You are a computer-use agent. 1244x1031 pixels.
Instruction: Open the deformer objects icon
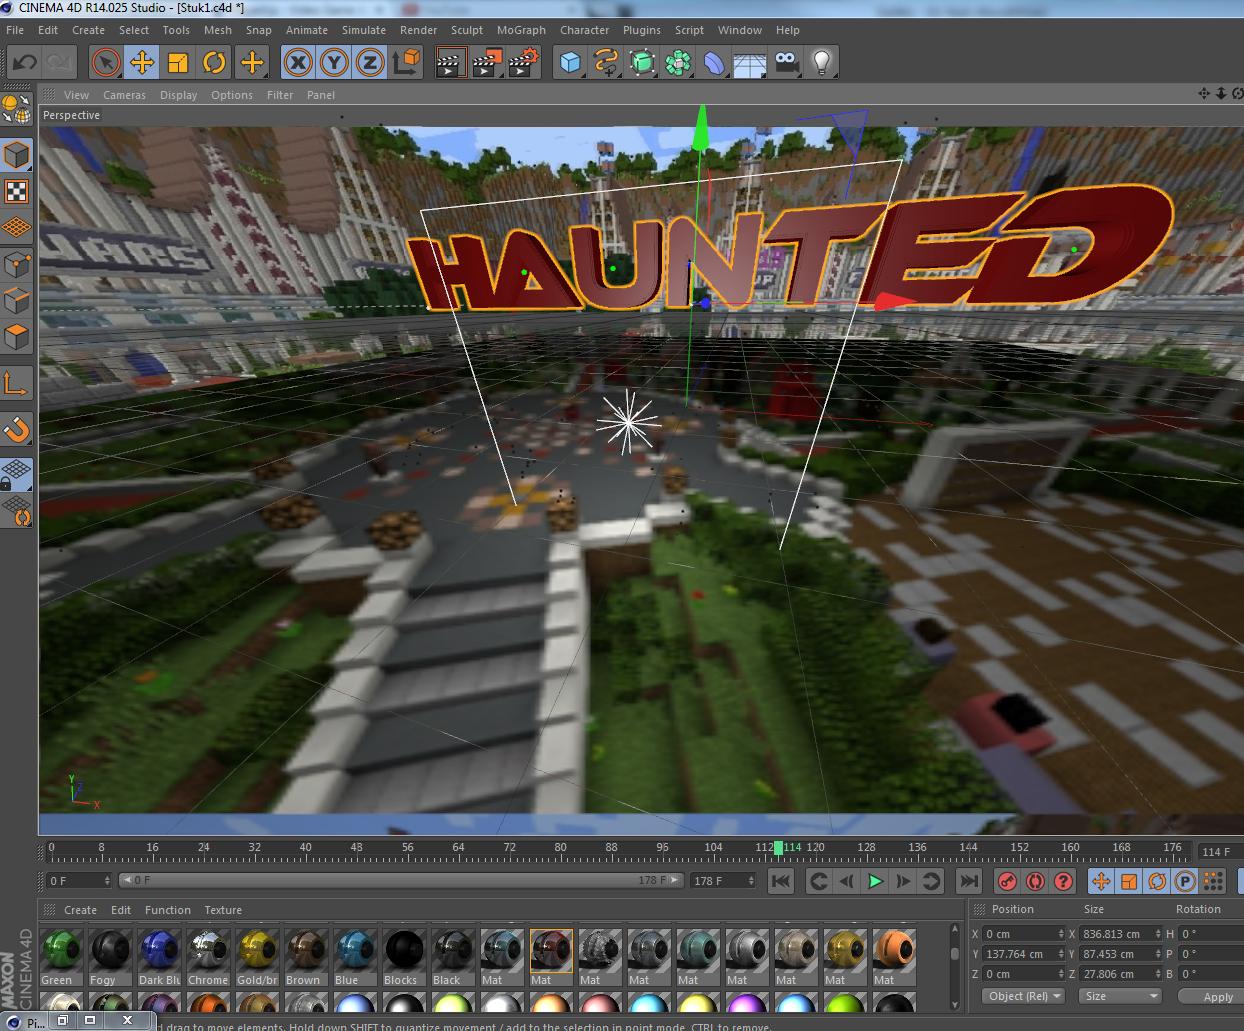coord(714,63)
